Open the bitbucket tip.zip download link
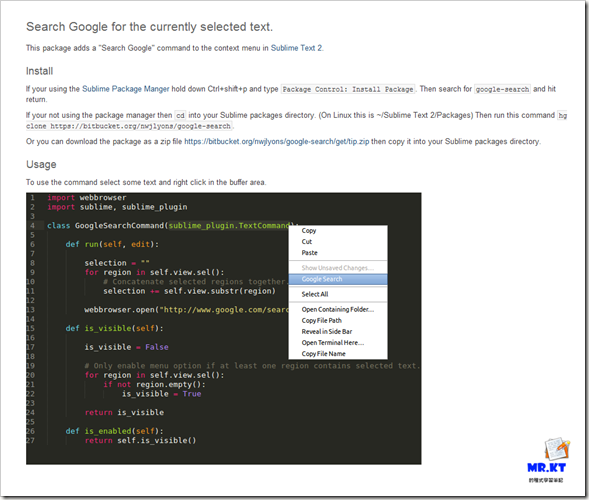Screen dimensions: 589x500 [276, 142]
